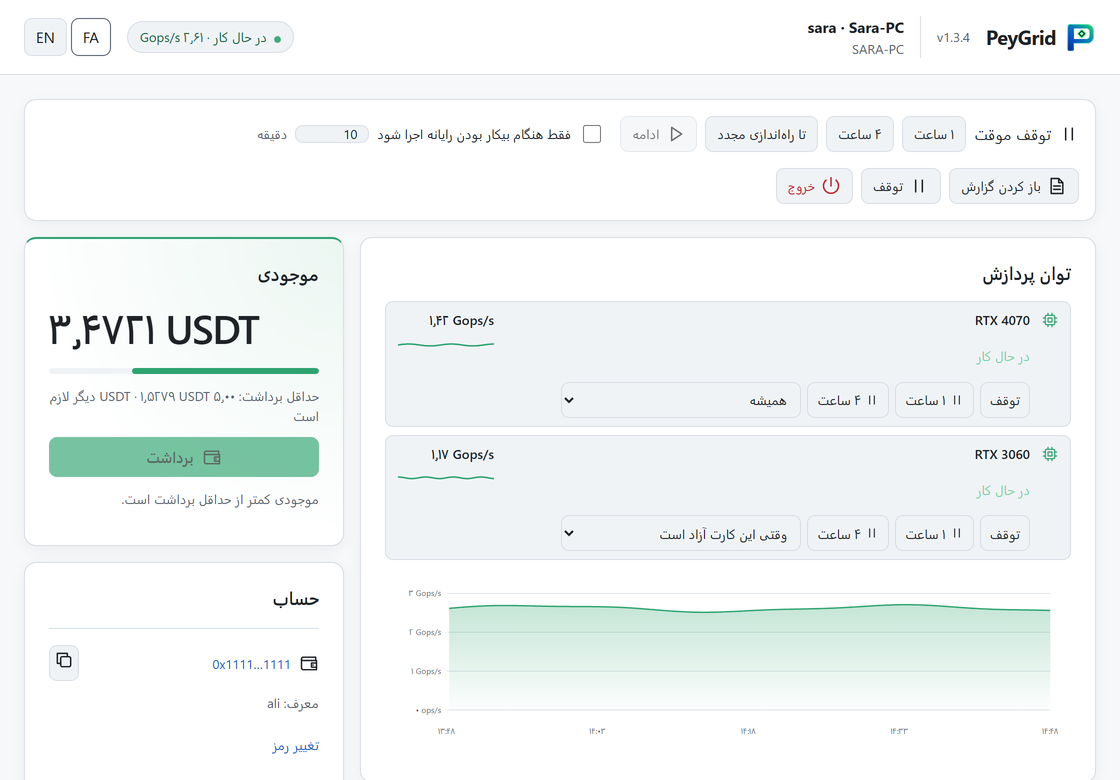Click the sparkline on the RTX 3060 card

pyautogui.click(x=446, y=478)
